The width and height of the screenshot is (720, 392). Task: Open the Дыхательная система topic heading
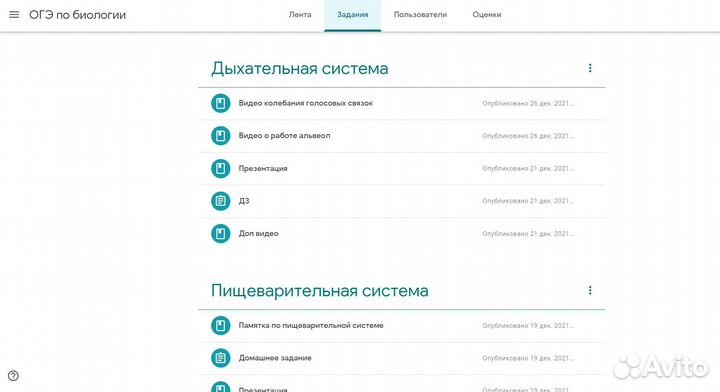[x=300, y=68]
